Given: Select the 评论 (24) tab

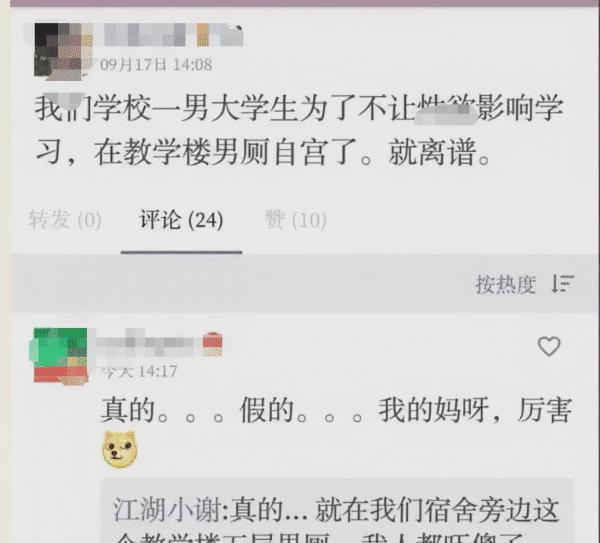Looking at the screenshot, I should tap(181, 220).
